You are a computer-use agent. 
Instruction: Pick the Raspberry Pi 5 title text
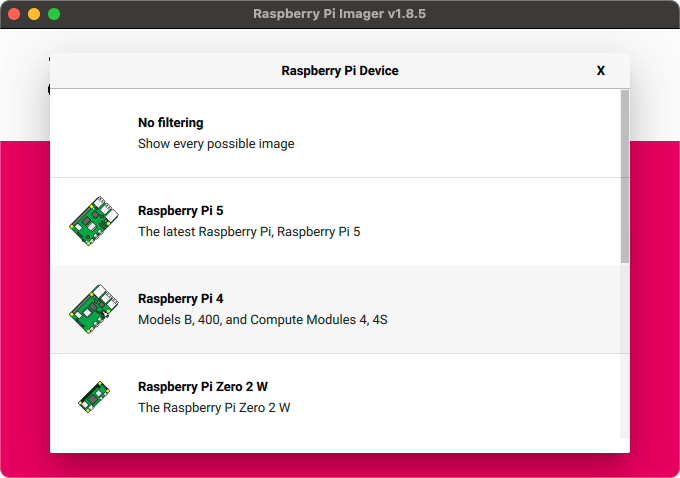coord(181,211)
